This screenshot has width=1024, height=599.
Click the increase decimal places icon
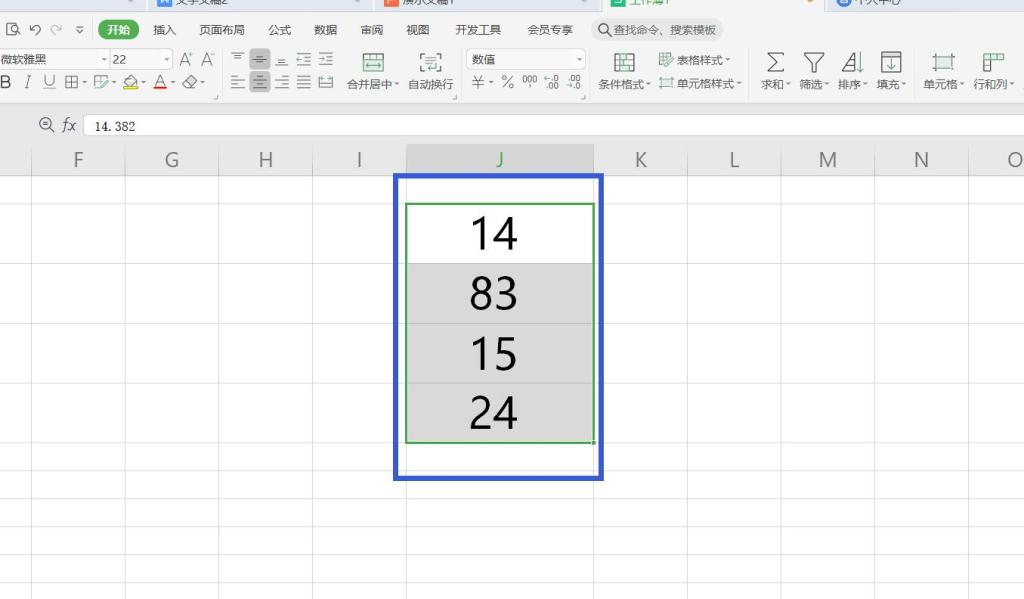pos(552,82)
